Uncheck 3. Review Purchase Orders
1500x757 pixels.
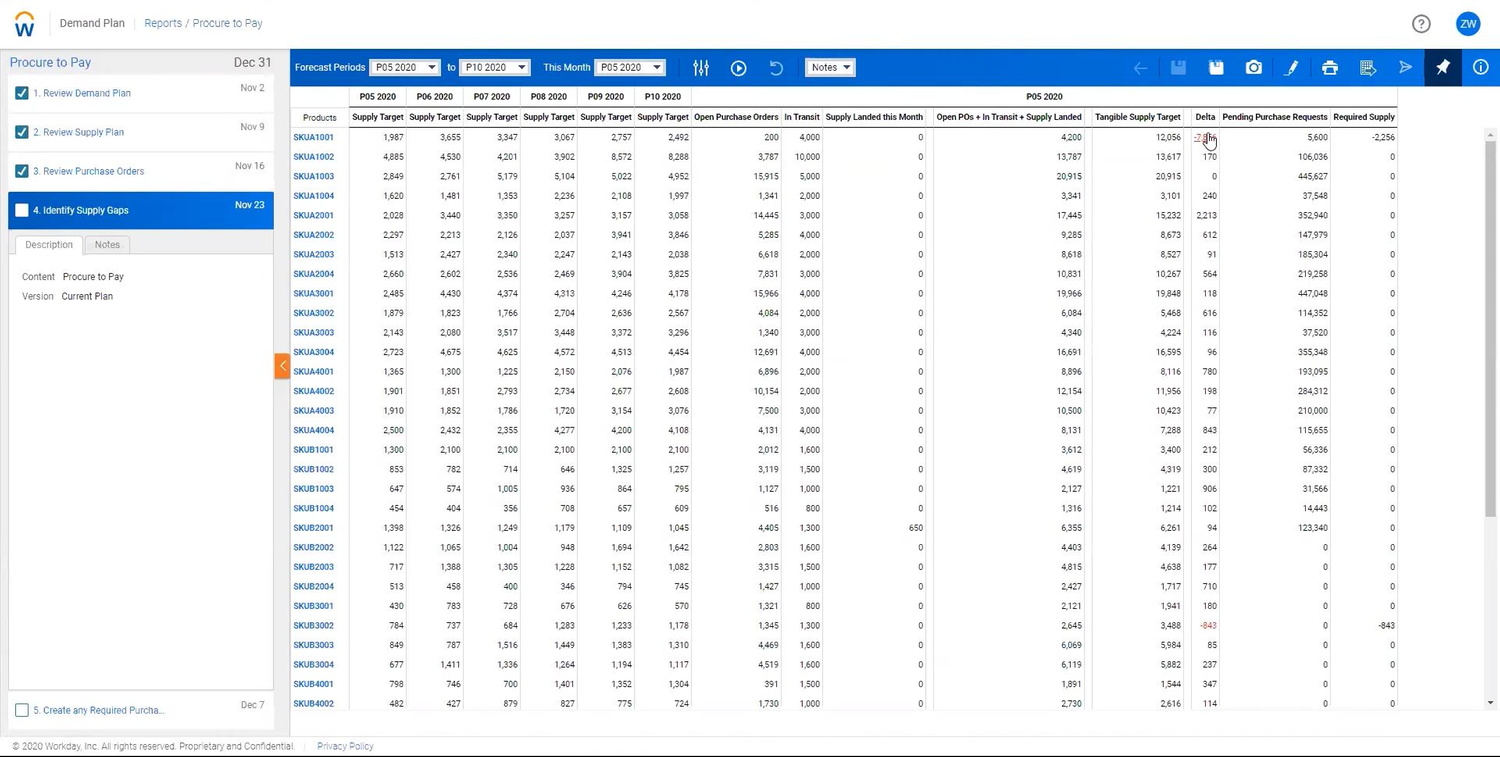coord(22,171)
